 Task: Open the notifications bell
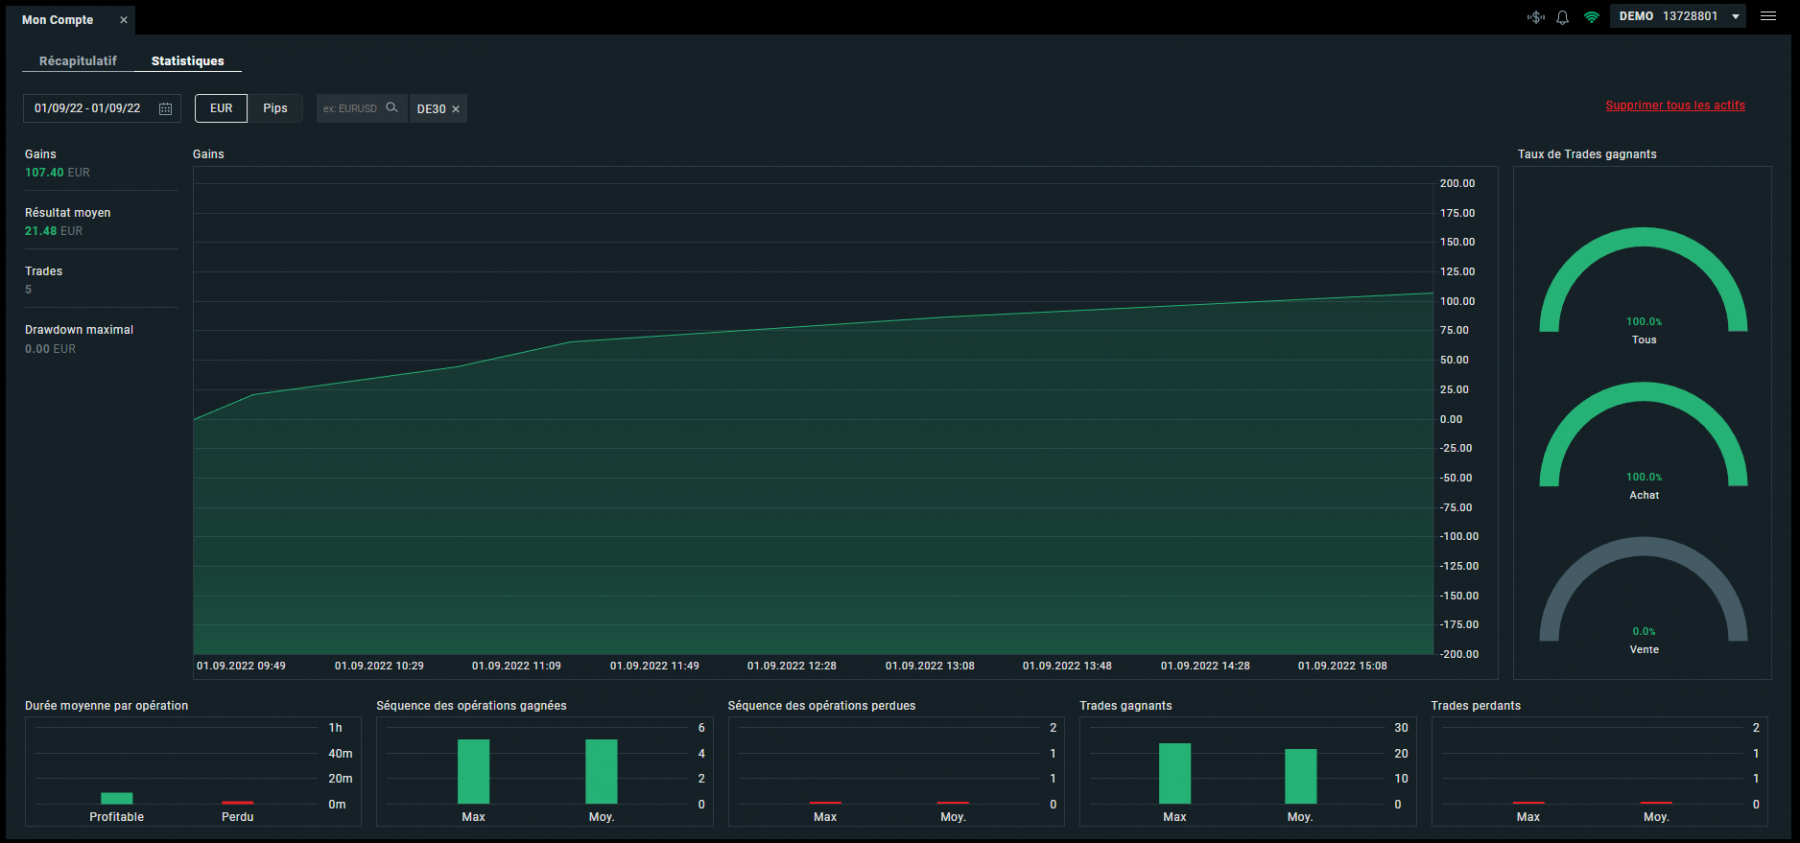1562,17
